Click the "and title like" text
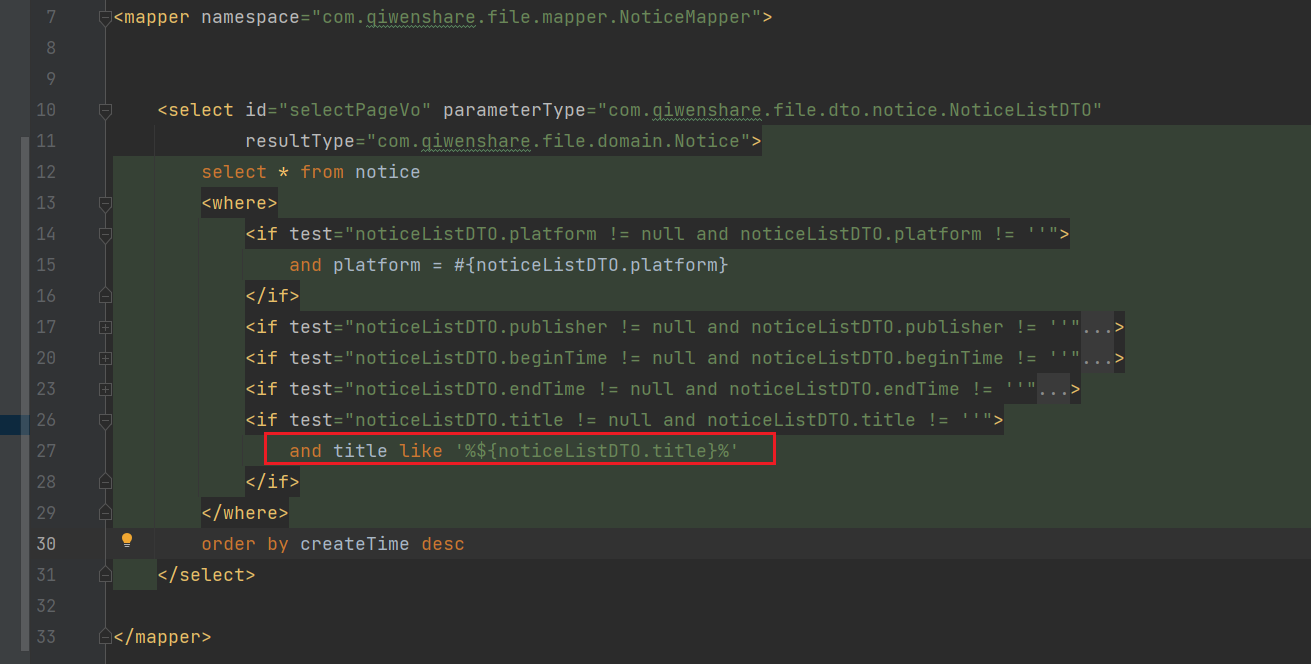Viewport: 1311px width, 664px height. click(366, 451)
